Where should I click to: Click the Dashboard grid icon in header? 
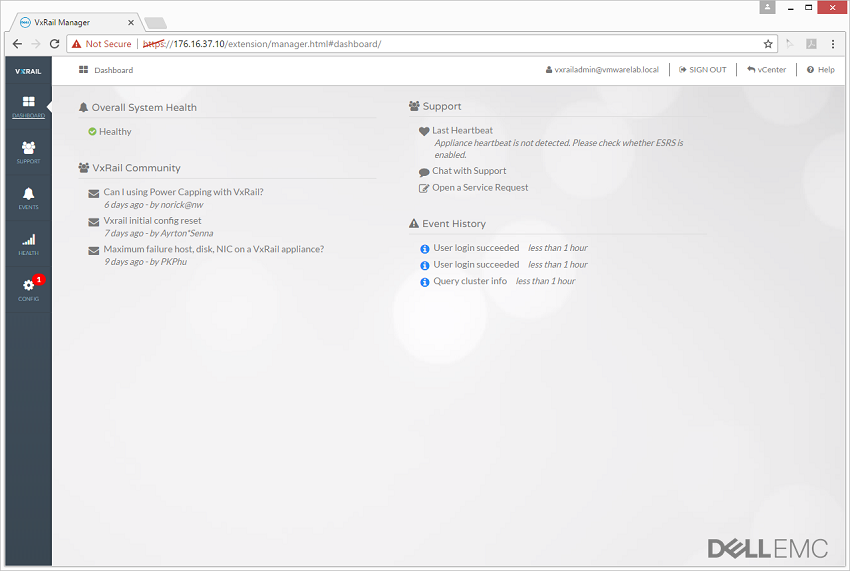[x=83, y=70]
